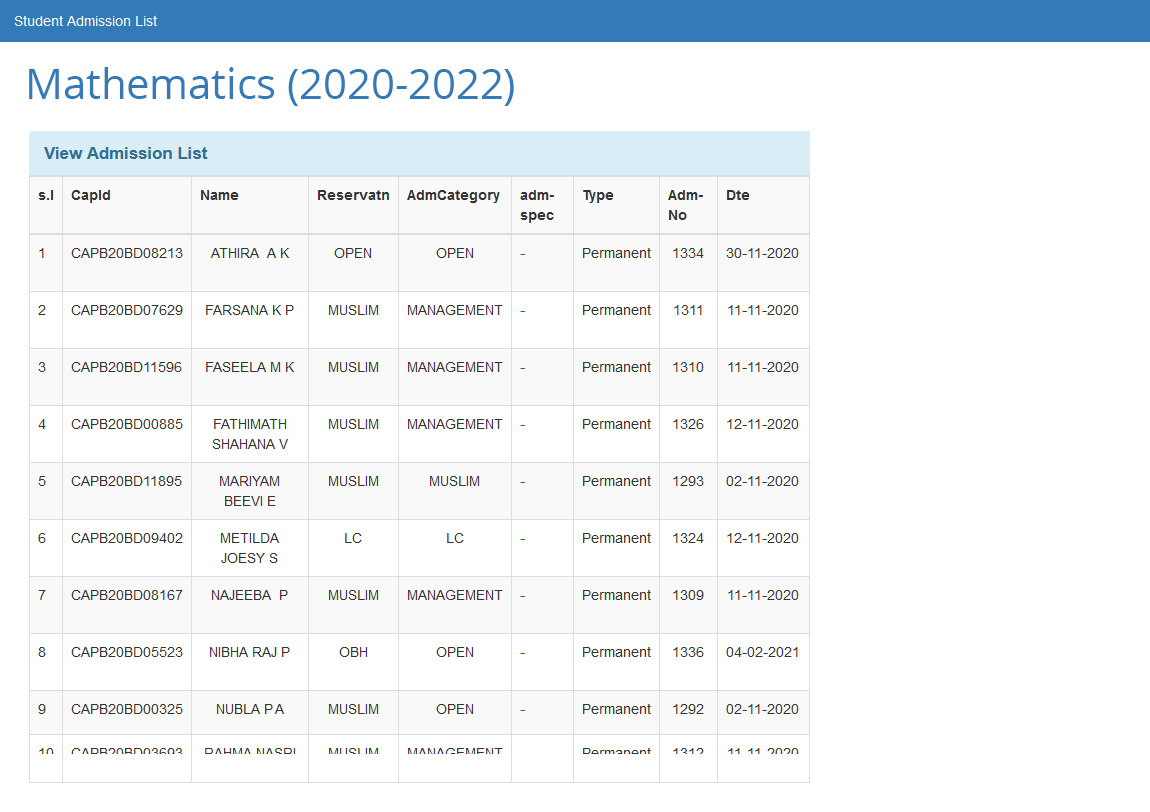Click the date 04-02-2021
Screen dimensions: 1150x812
762,652
